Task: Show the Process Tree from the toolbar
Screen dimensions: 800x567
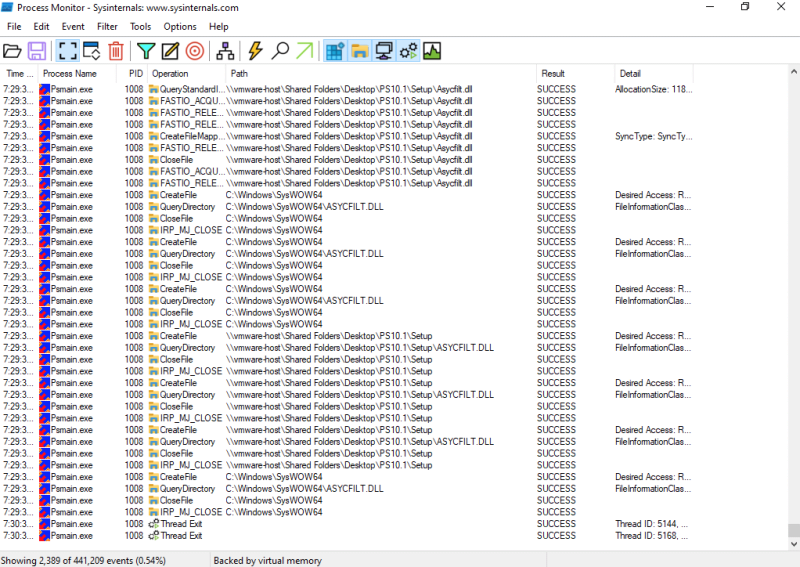Action: (225, 51)
